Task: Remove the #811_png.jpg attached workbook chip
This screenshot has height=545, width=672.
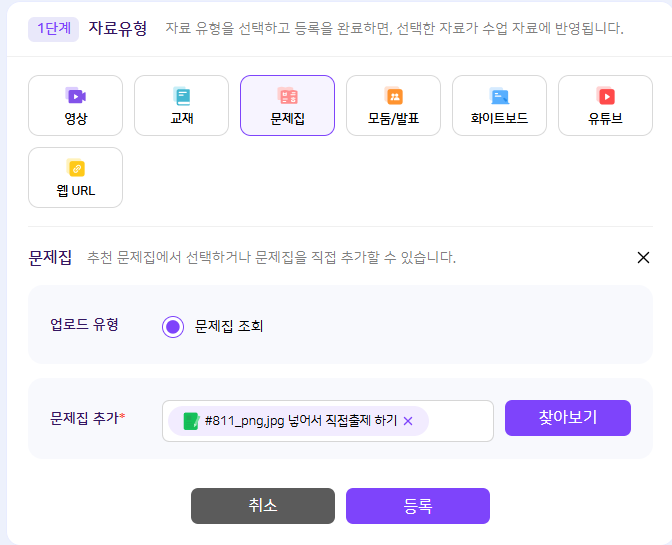Action: pos(408,421)
